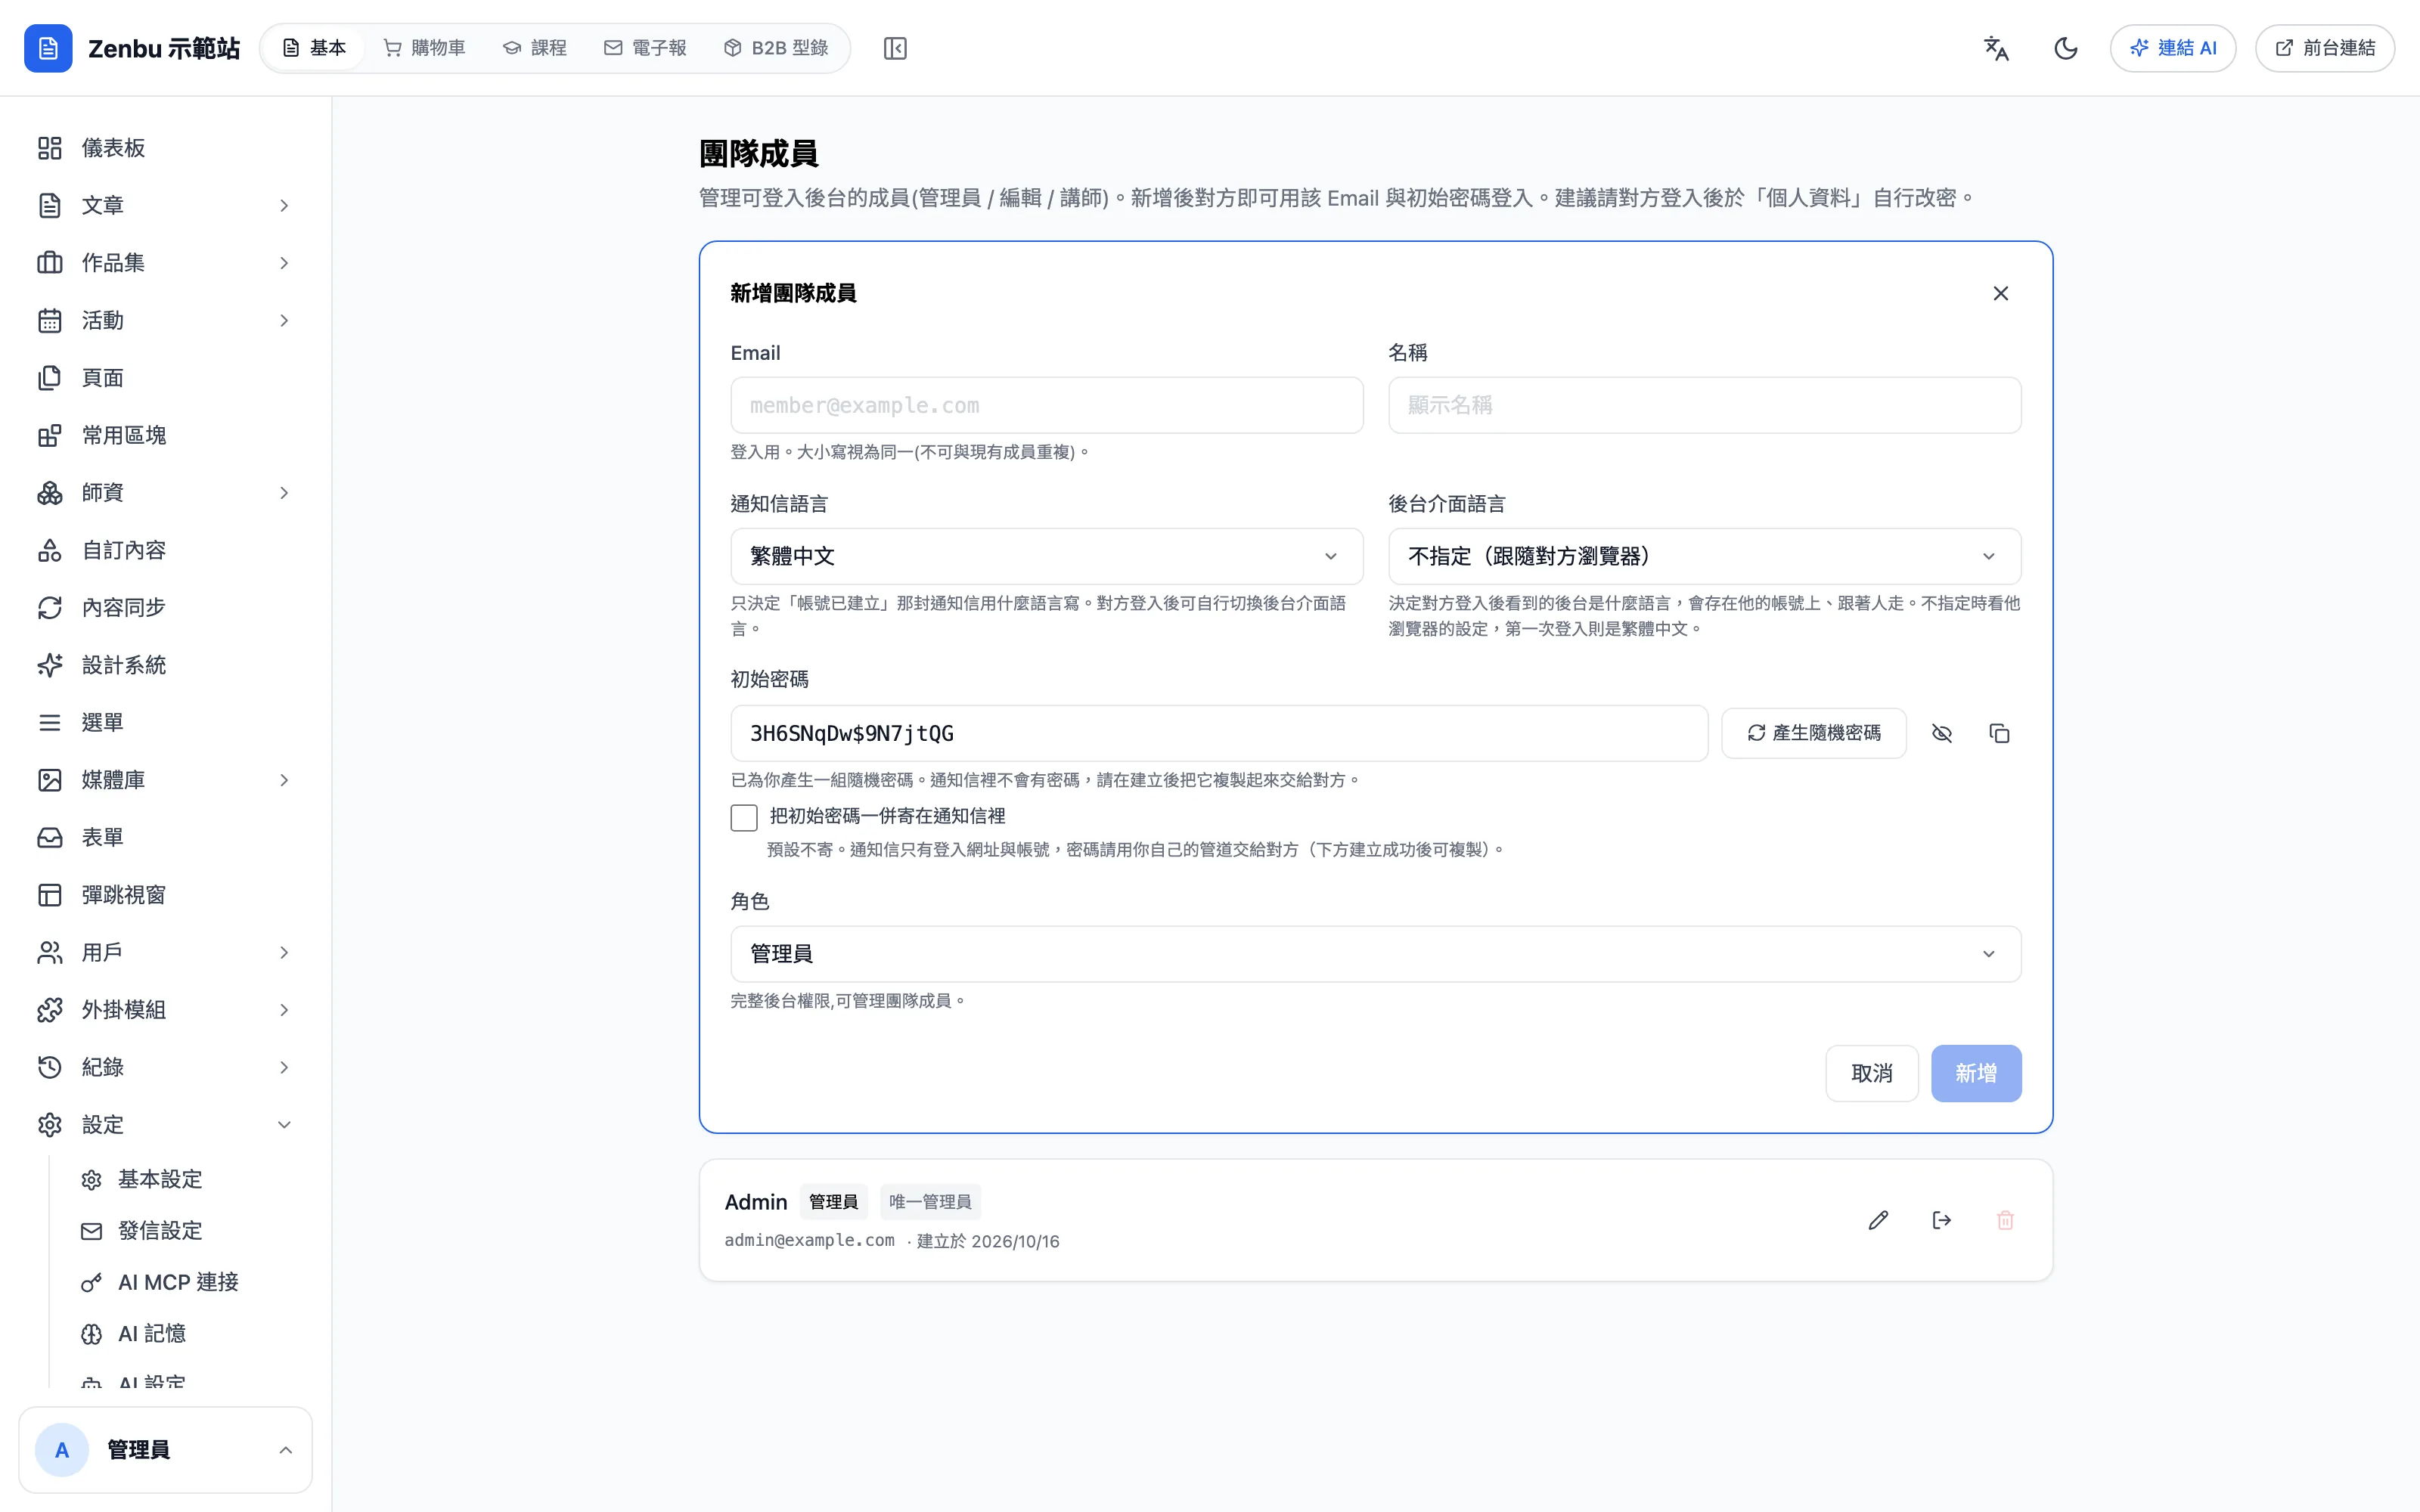The image size is (2420, 1512).
Task: Collapse the 設定 sidebar section
Action: coord(166,1125)
